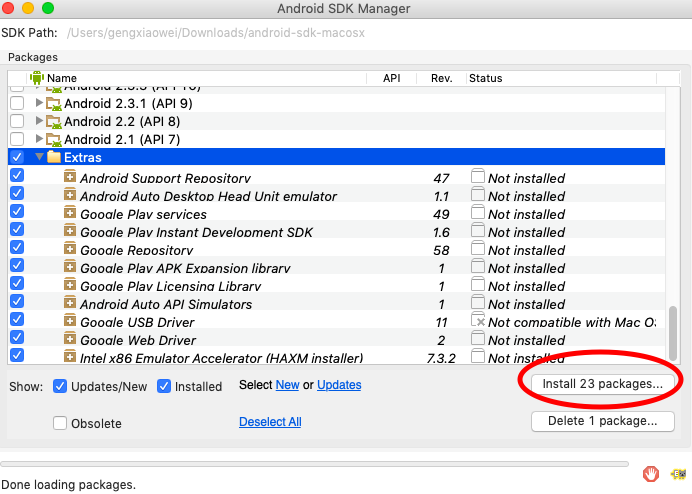Uncheck Google Play services checkbox
Image resolution: width=692 pixels, height=494 pixels.
point(17,211)
